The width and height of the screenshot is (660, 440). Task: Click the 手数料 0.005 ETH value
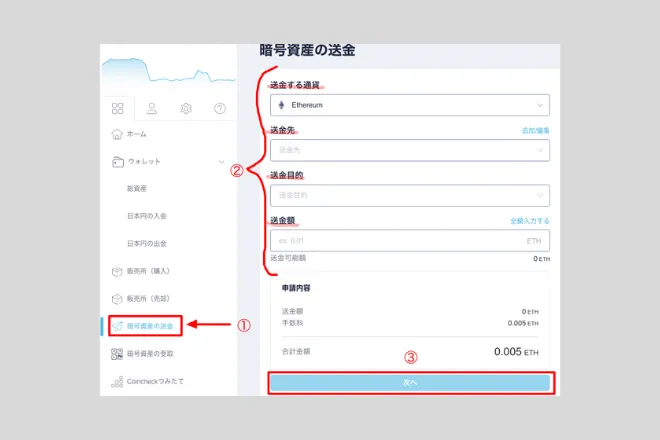point(523,323)
